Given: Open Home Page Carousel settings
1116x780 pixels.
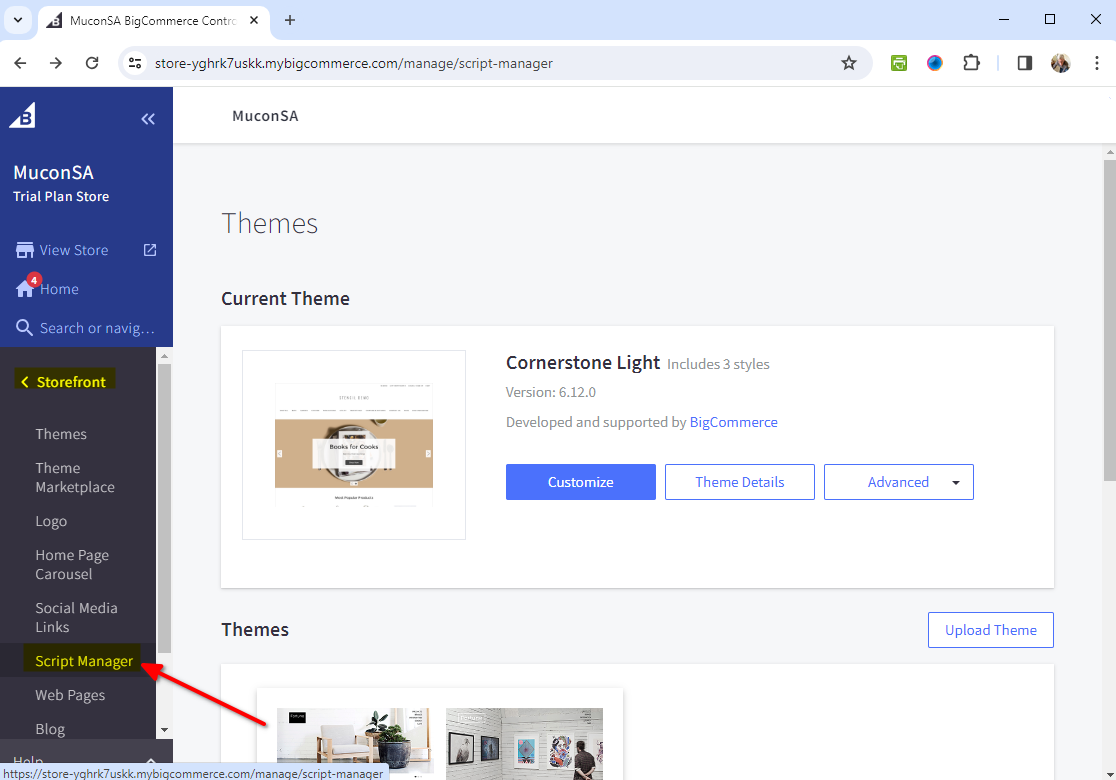Looking at the screenshot, I should pyautogui.click(x=72, y=564).
